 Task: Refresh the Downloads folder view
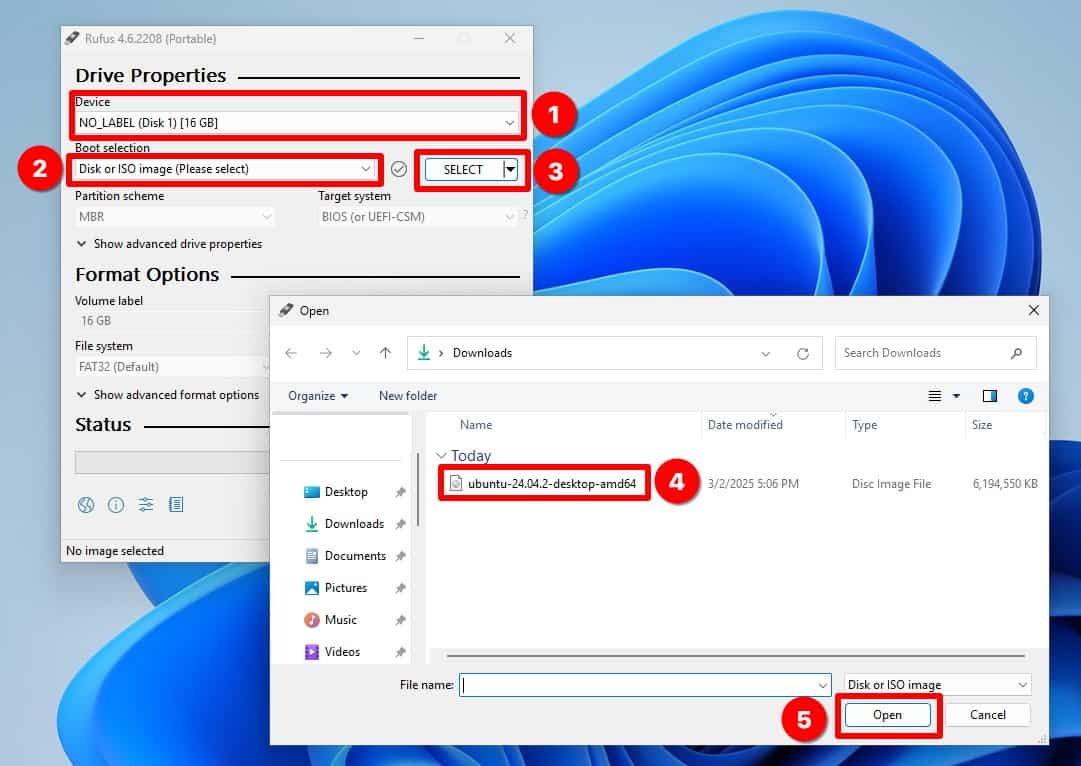[x=802, y=352]
